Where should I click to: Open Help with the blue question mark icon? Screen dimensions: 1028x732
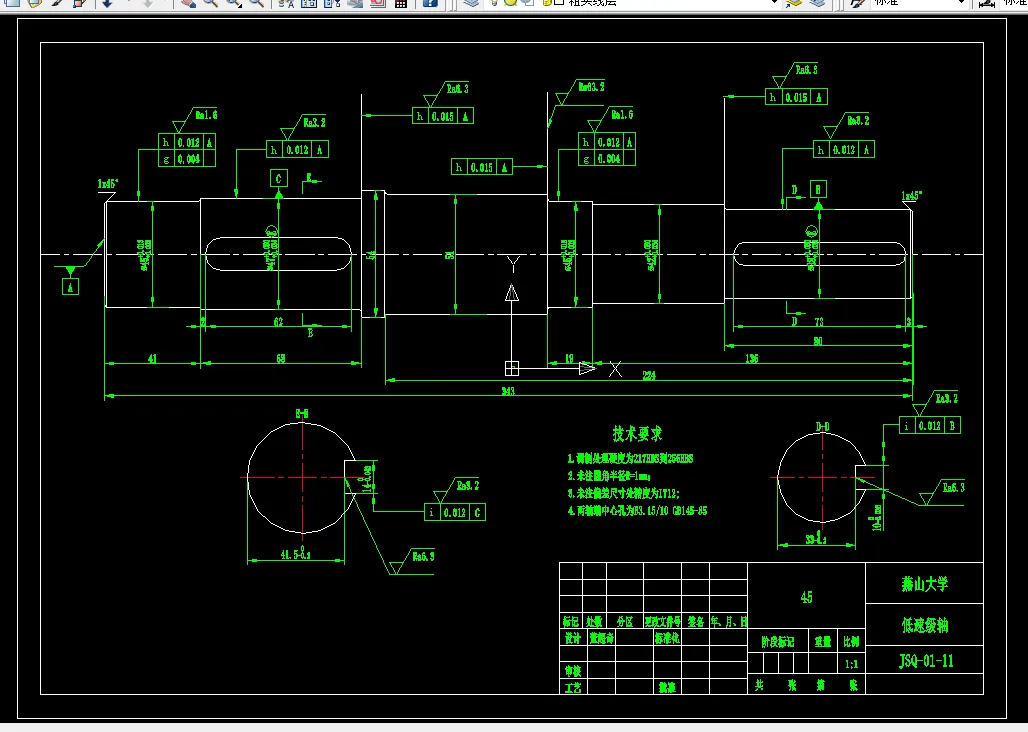pyautogui.click(x=429, y=3)
